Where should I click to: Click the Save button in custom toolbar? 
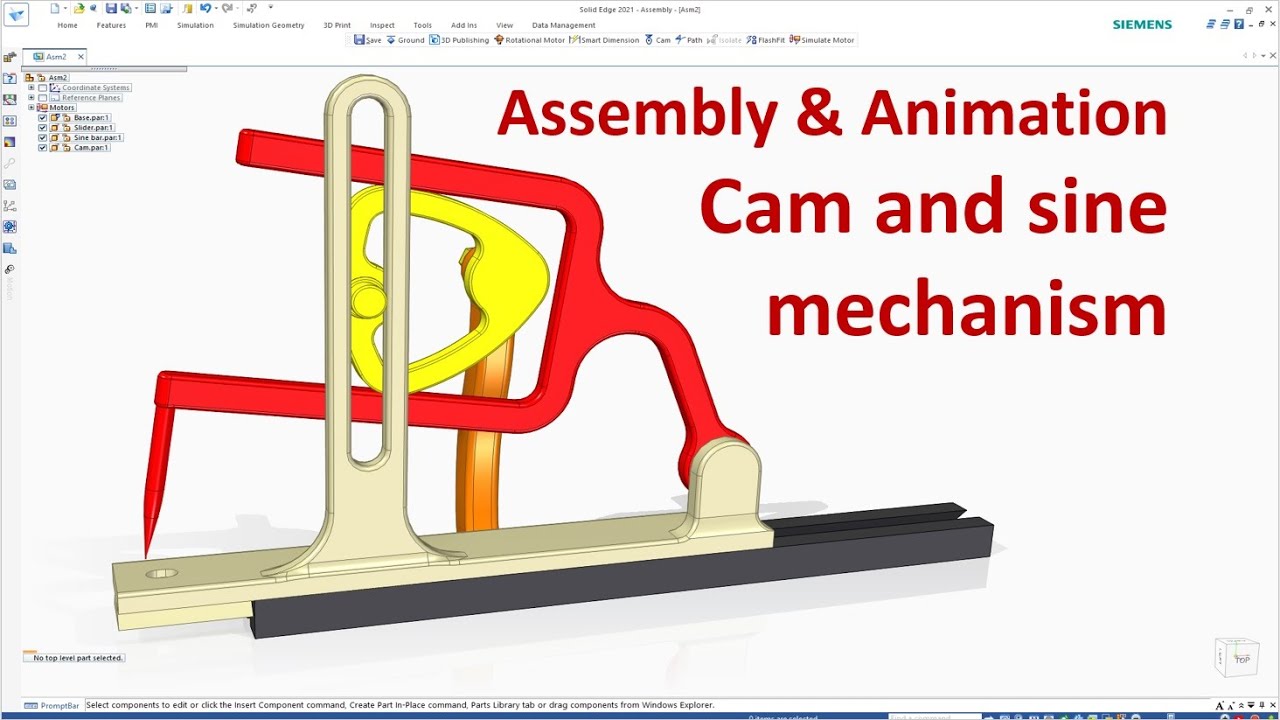coord(367,40)
